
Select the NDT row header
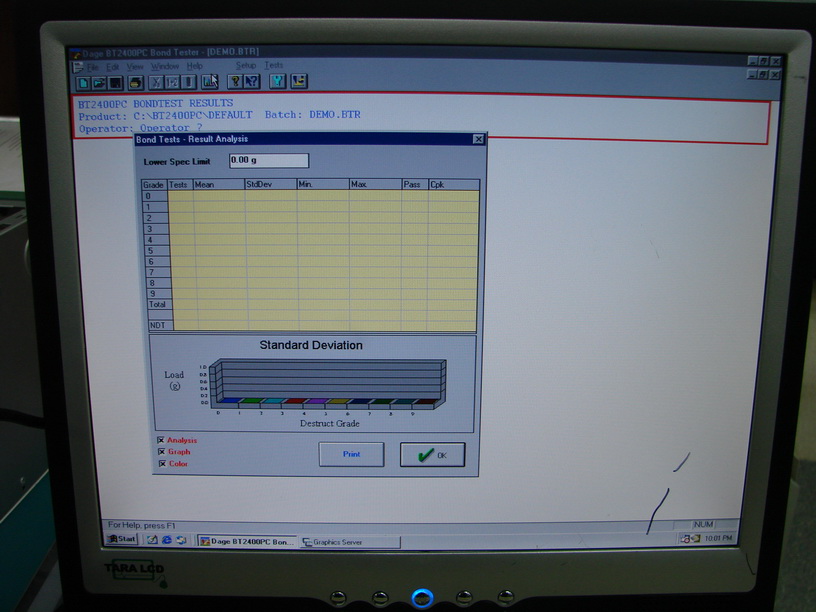click(x=159, y=325)
